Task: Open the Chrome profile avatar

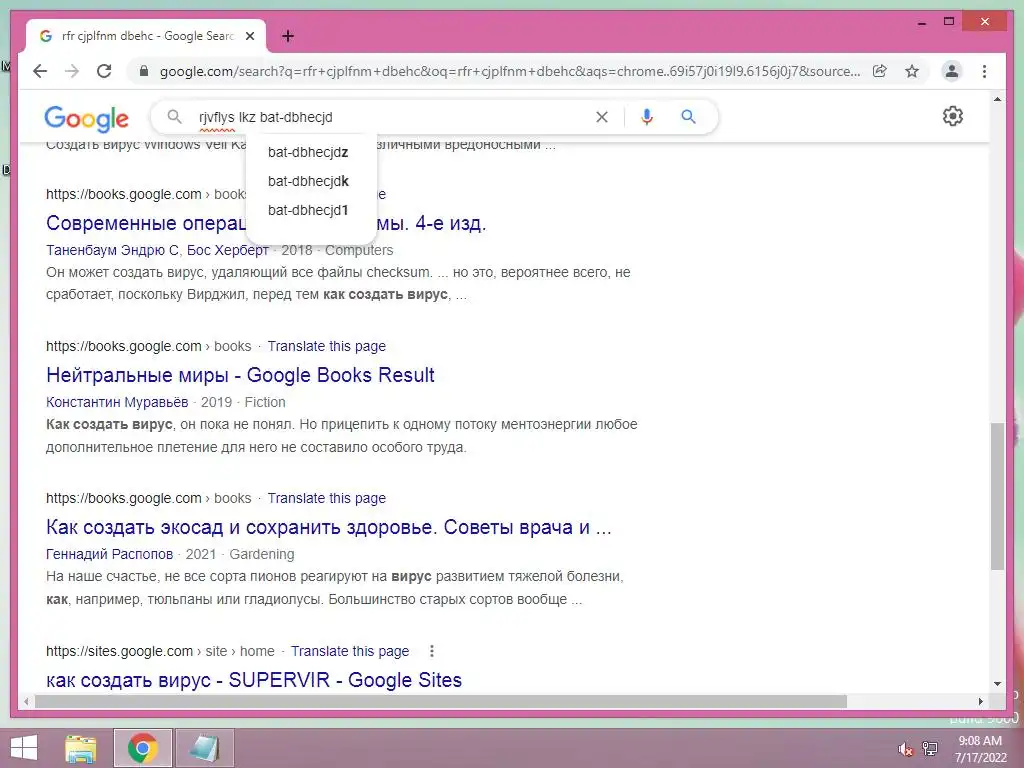Action: tap(952, 71)
